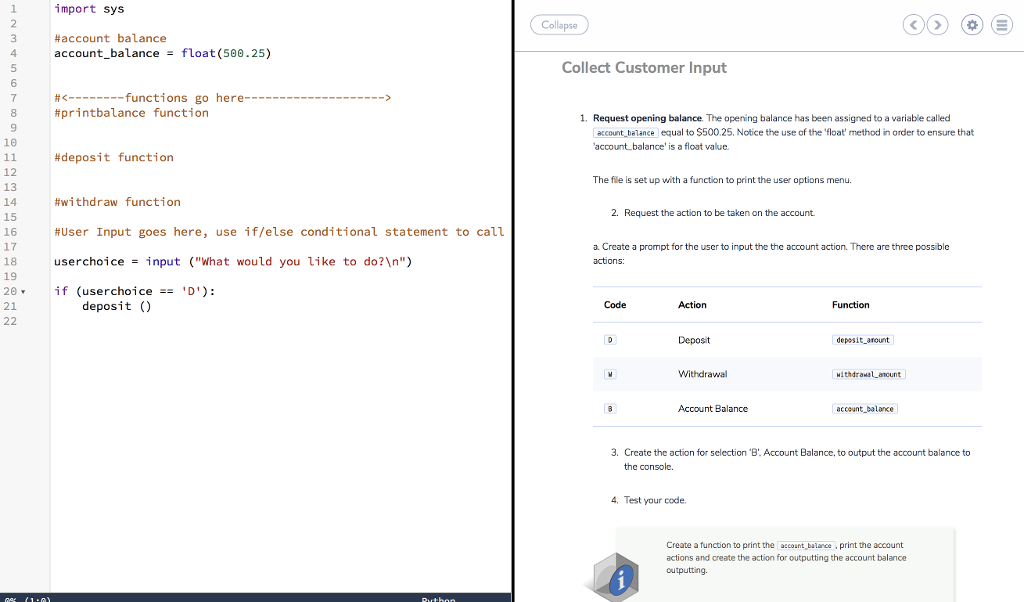Click line number 18 in gutter
This screenshot has height=602, width=1024.
pyautogui.click(x=10, y=262)
